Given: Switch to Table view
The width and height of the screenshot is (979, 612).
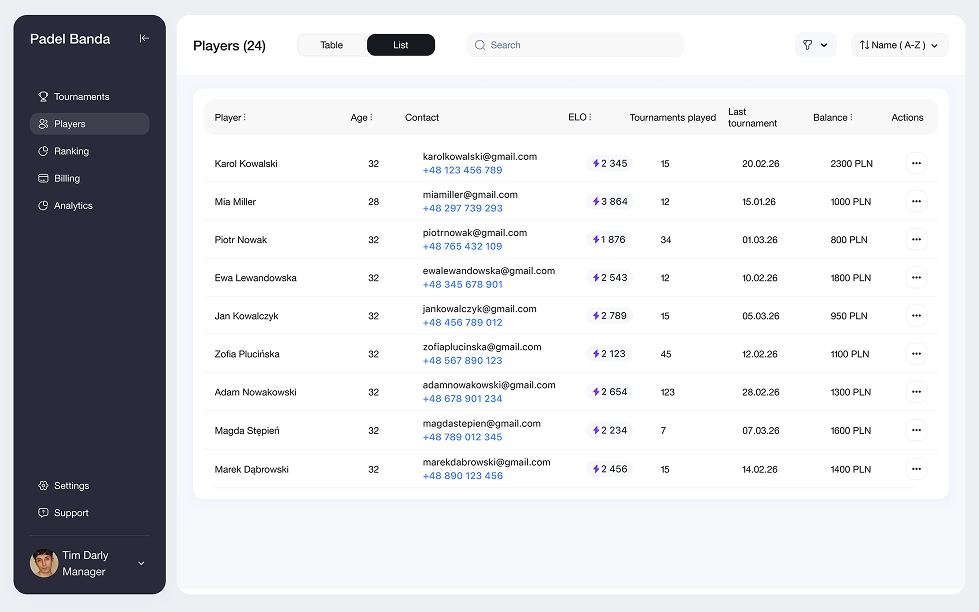Looking at the screenshot, I should pyautogui.click(x=332, y=45).
